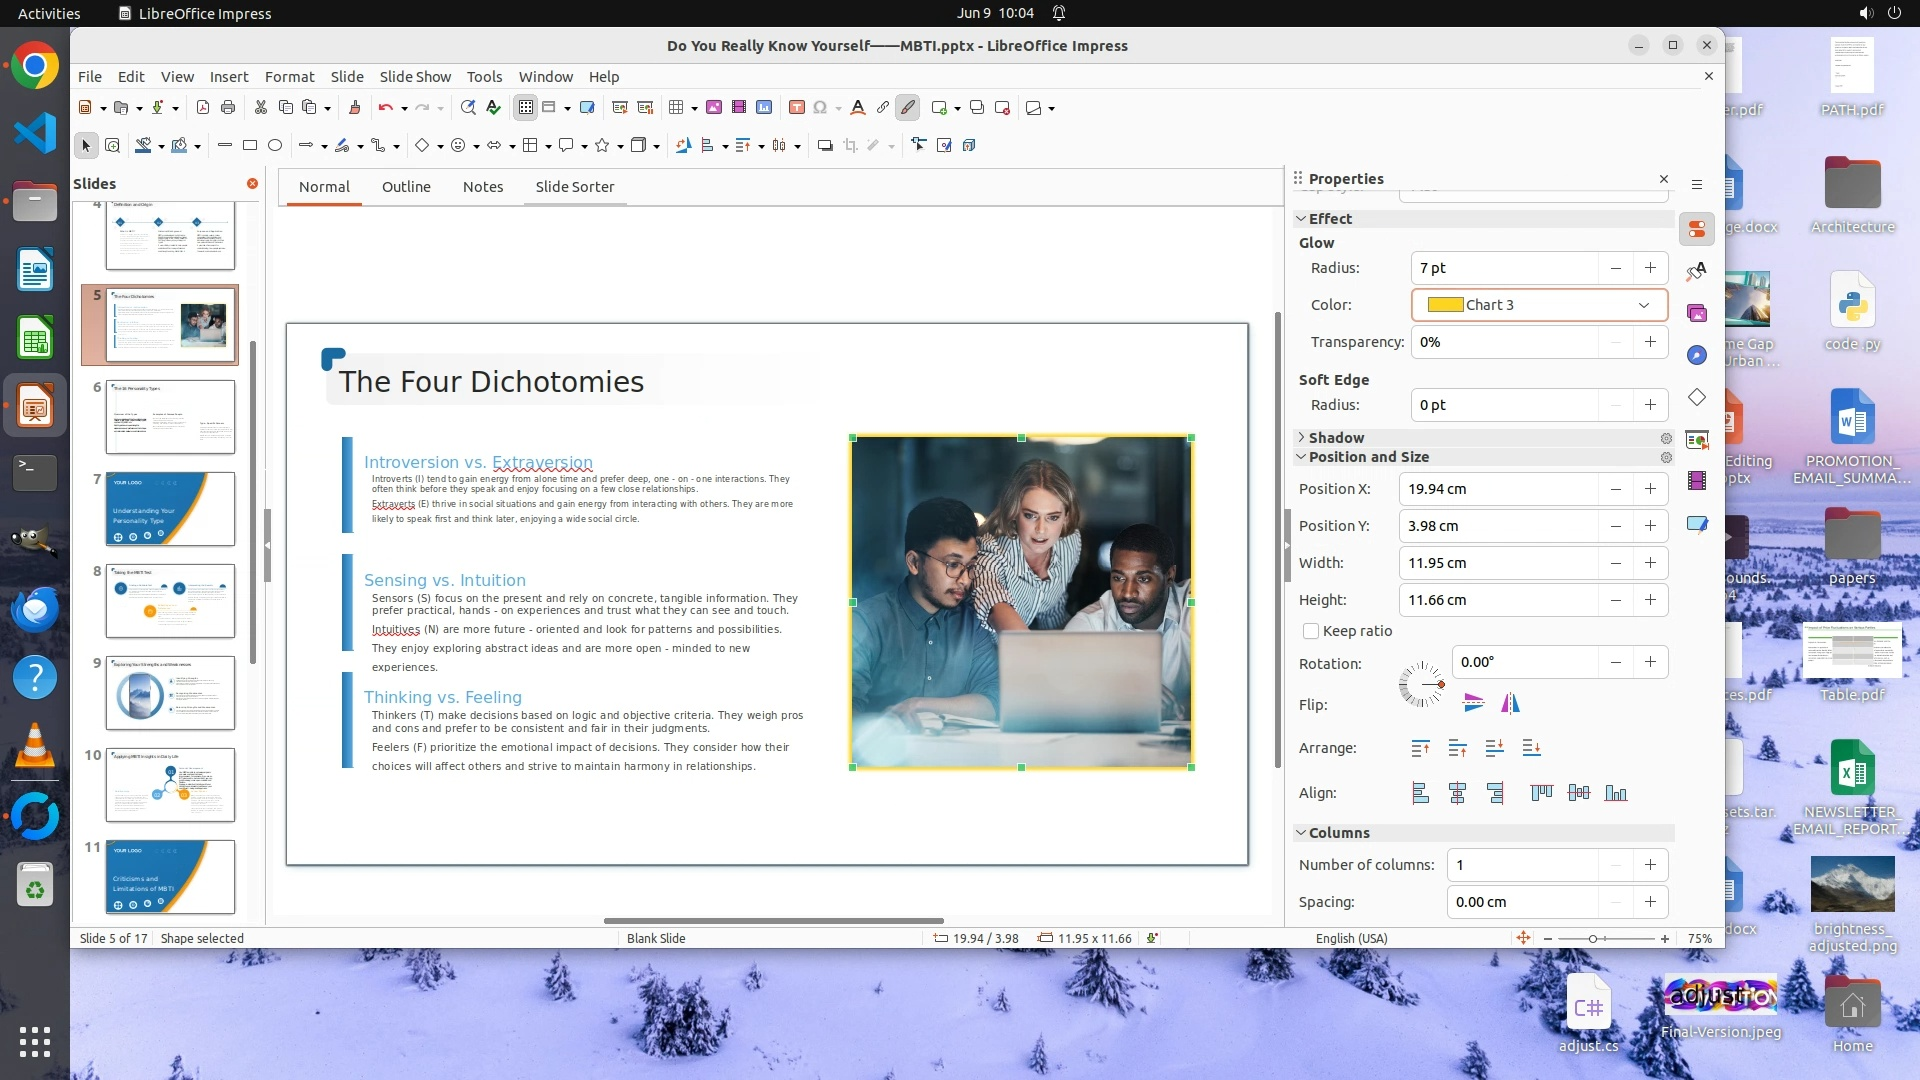Collapse the Position and Size section
The width and height of the screenshot is (1920, 1080).
click(1301, 457)
